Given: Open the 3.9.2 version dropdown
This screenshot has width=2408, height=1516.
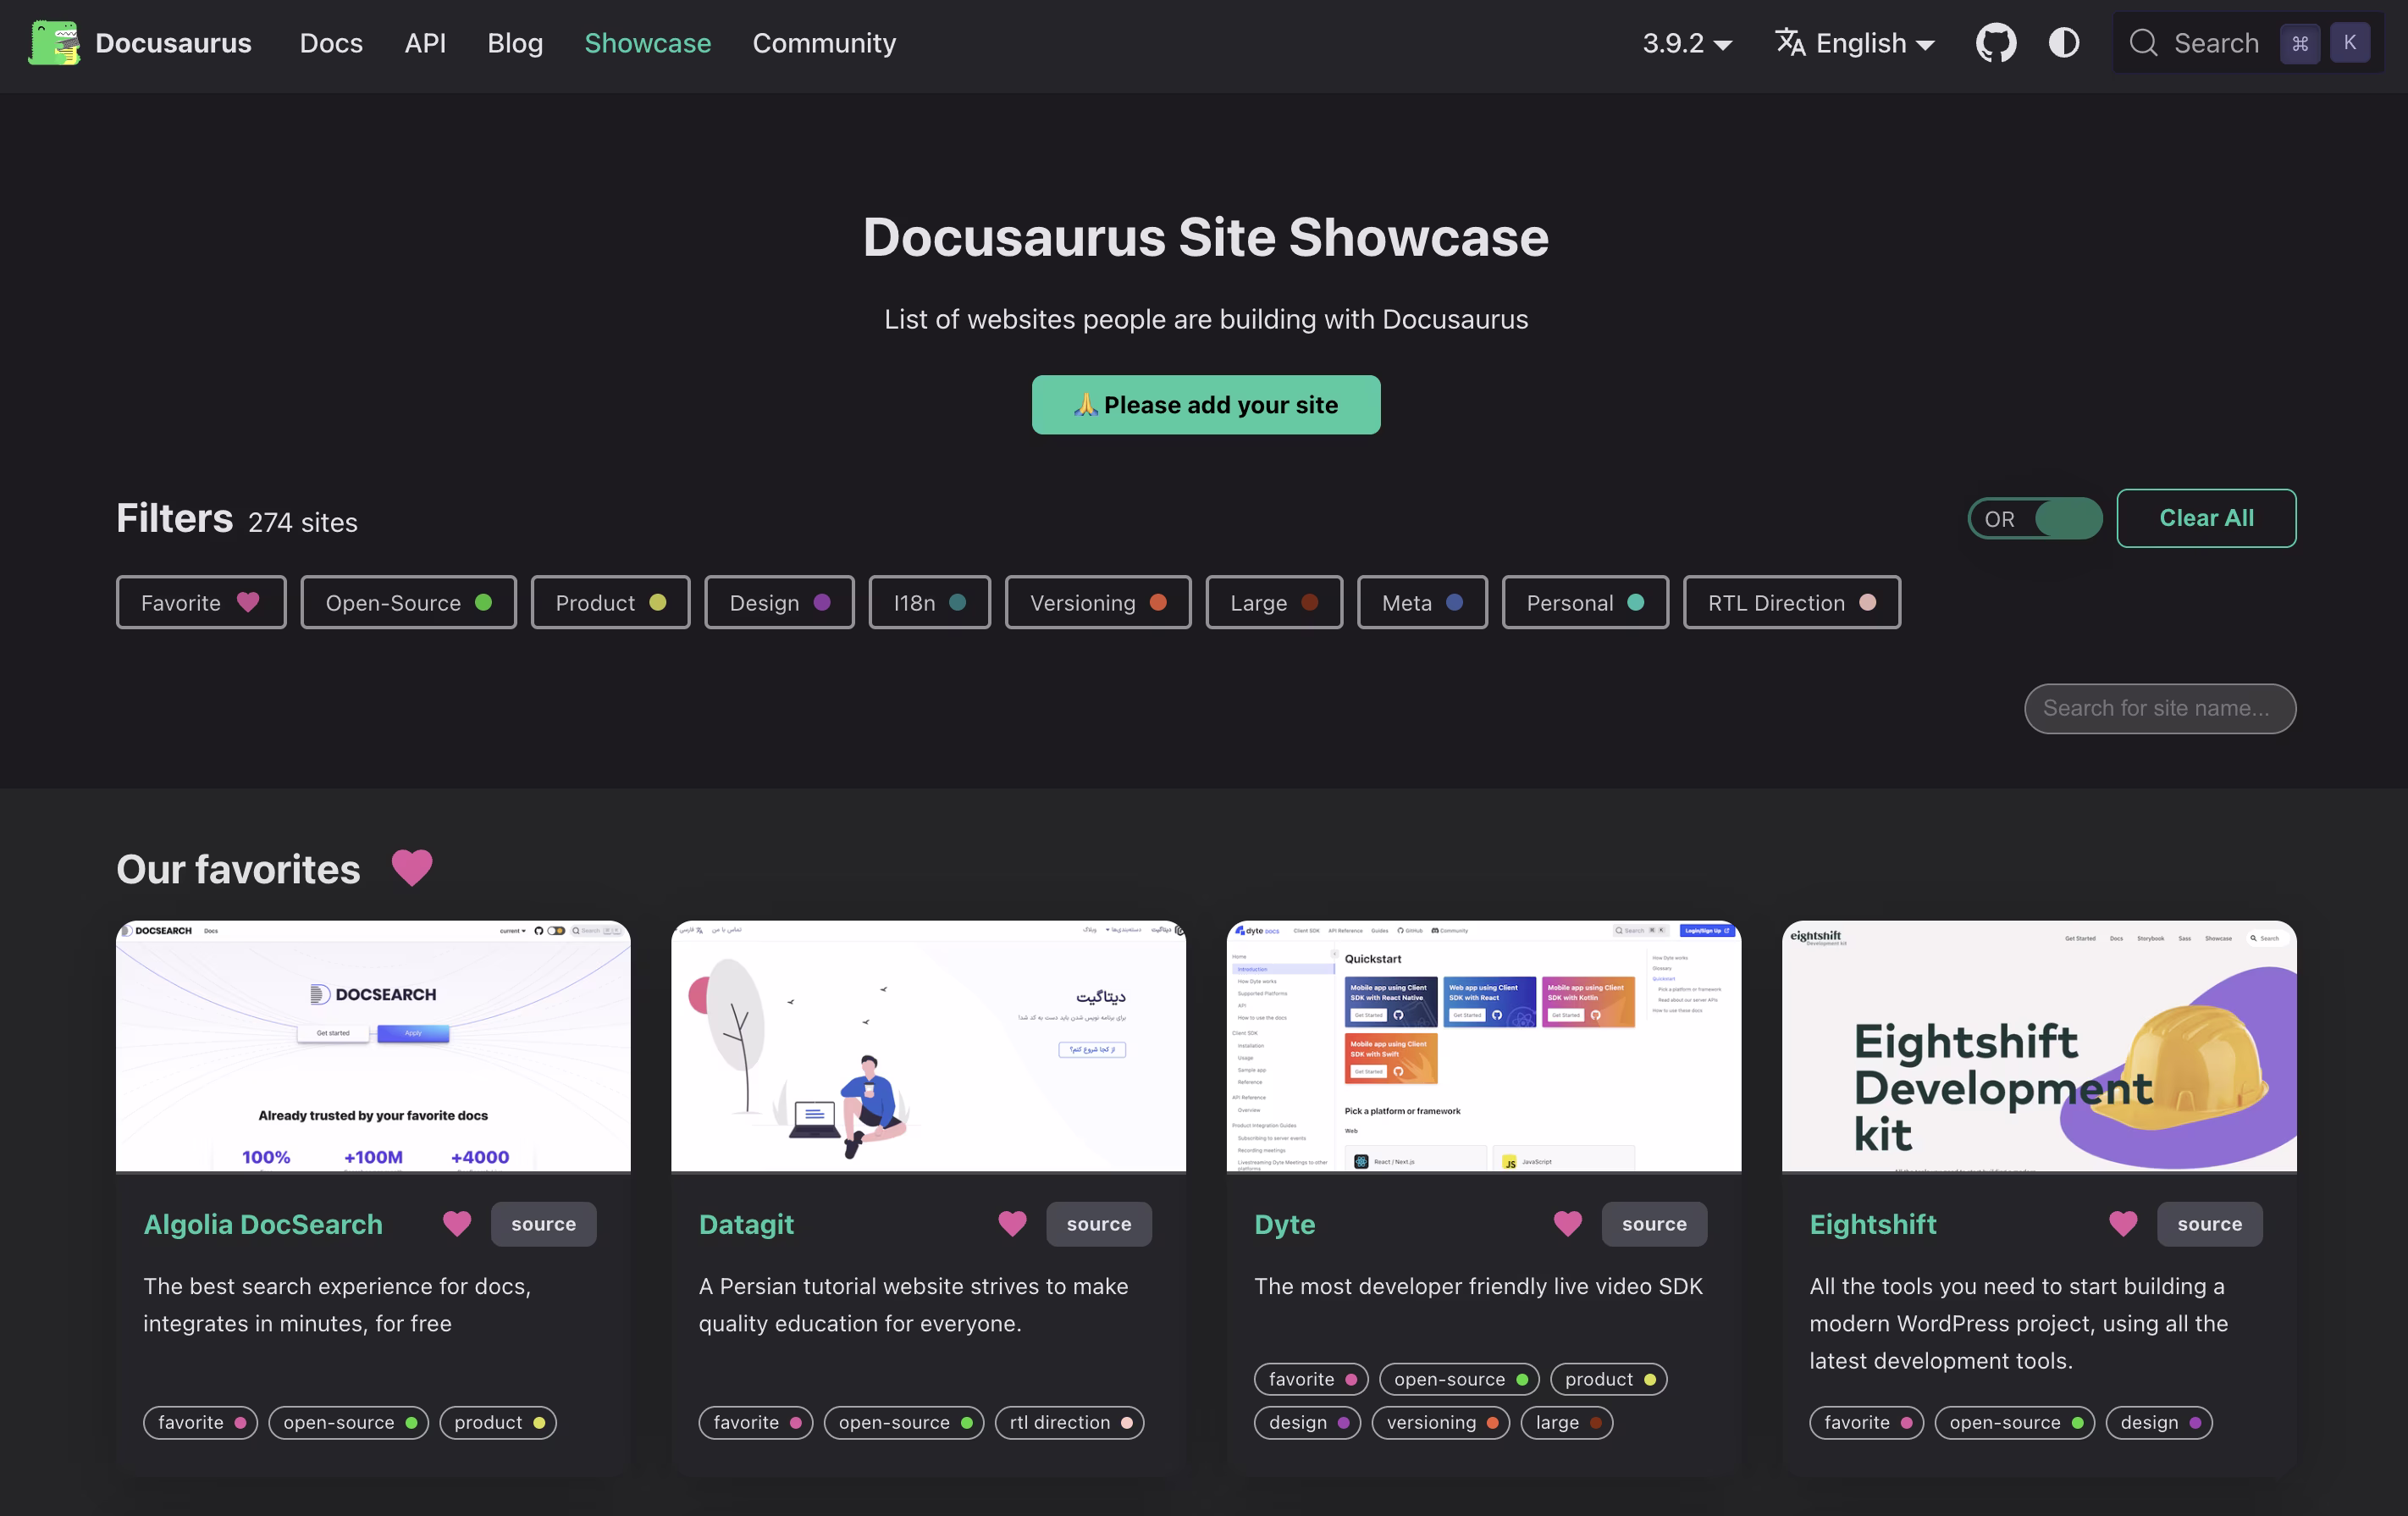Looking at the screenshot, I should tap(1686, 42).
